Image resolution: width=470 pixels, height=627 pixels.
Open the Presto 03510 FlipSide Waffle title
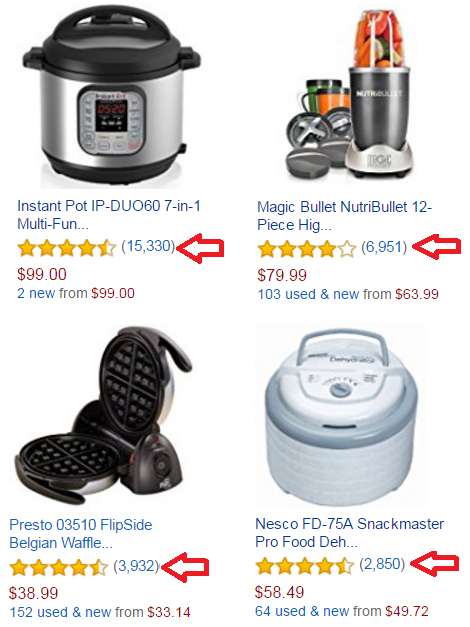pos(81,534)
